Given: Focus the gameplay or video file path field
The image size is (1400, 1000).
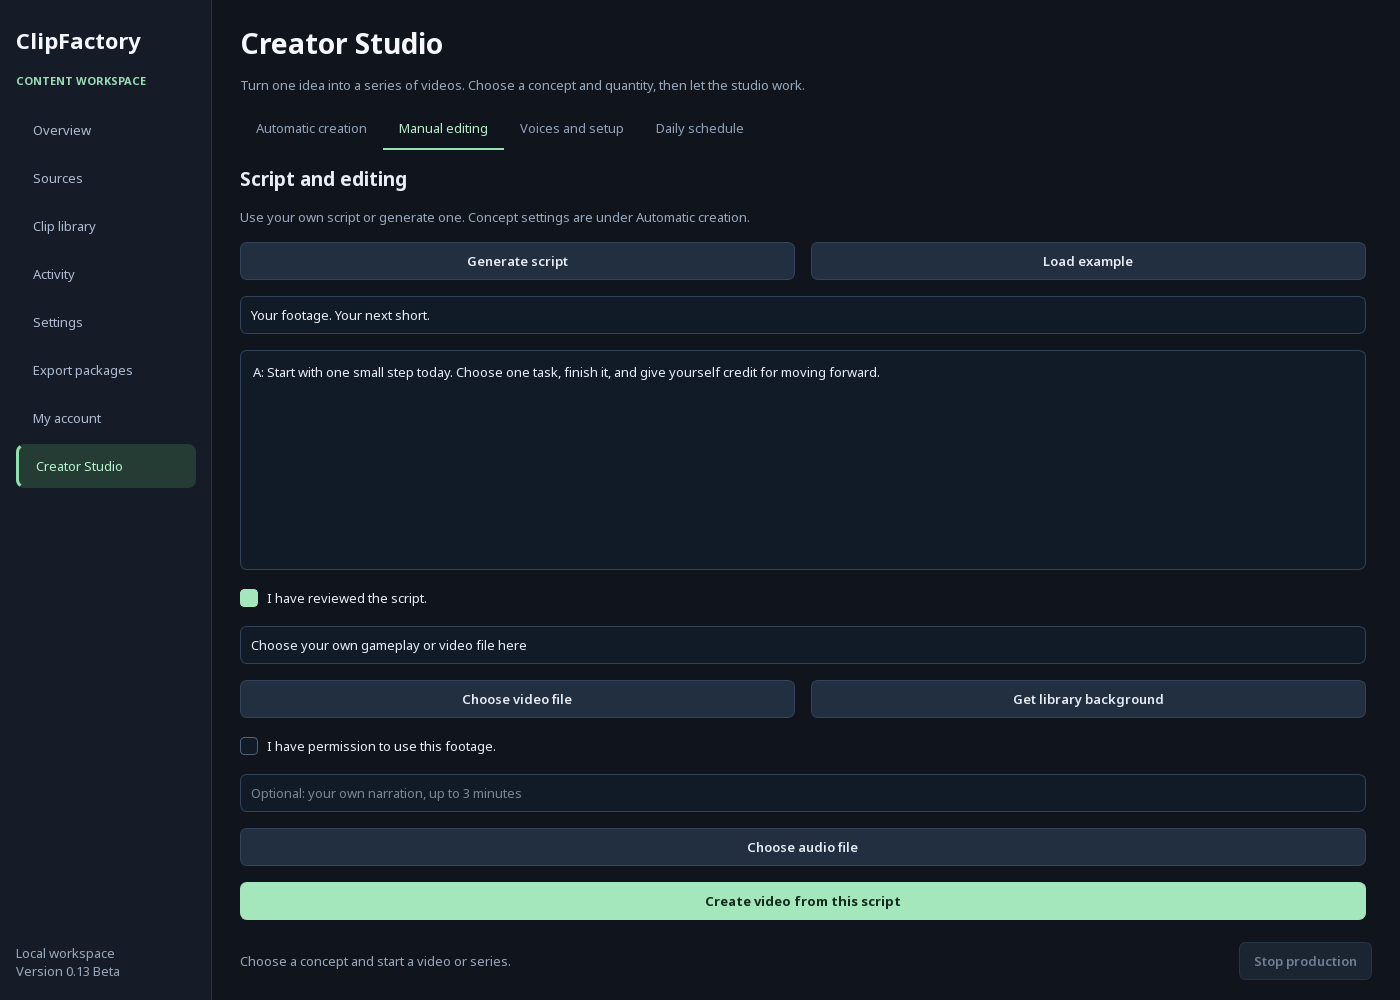Looking at the screenshot, I should (803, 645).
